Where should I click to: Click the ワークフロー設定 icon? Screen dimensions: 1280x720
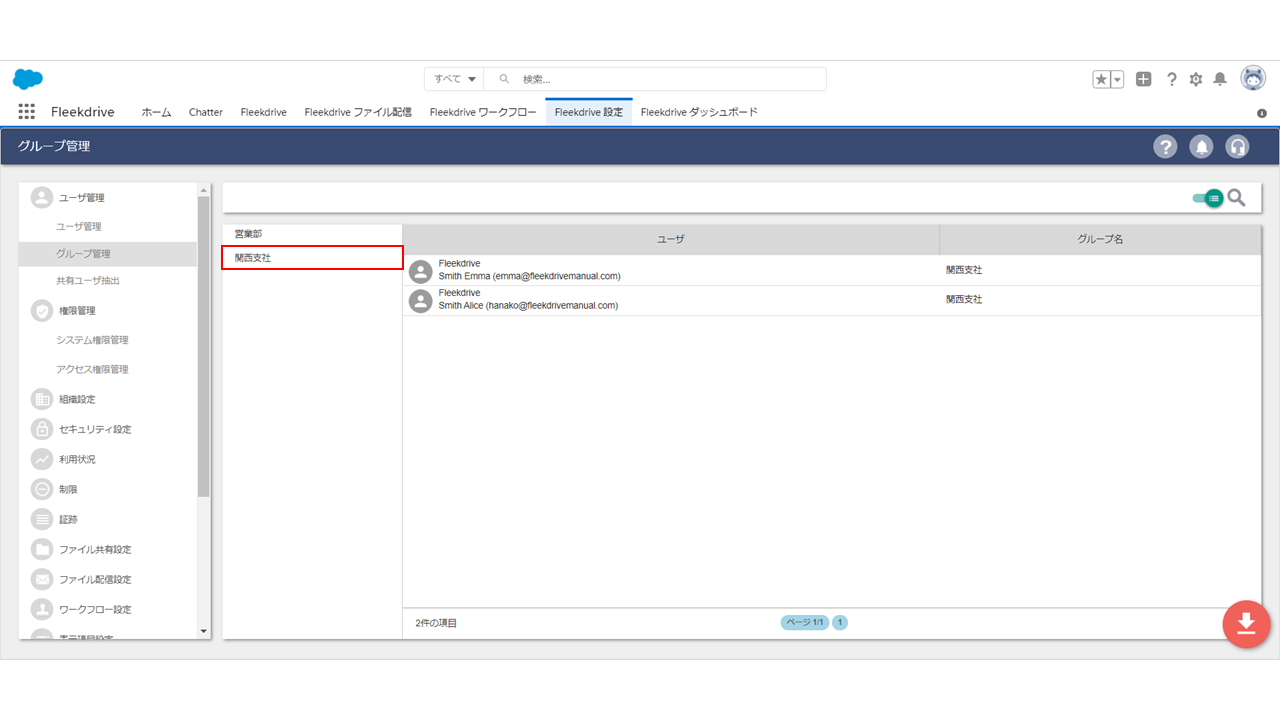pos(42,609)
